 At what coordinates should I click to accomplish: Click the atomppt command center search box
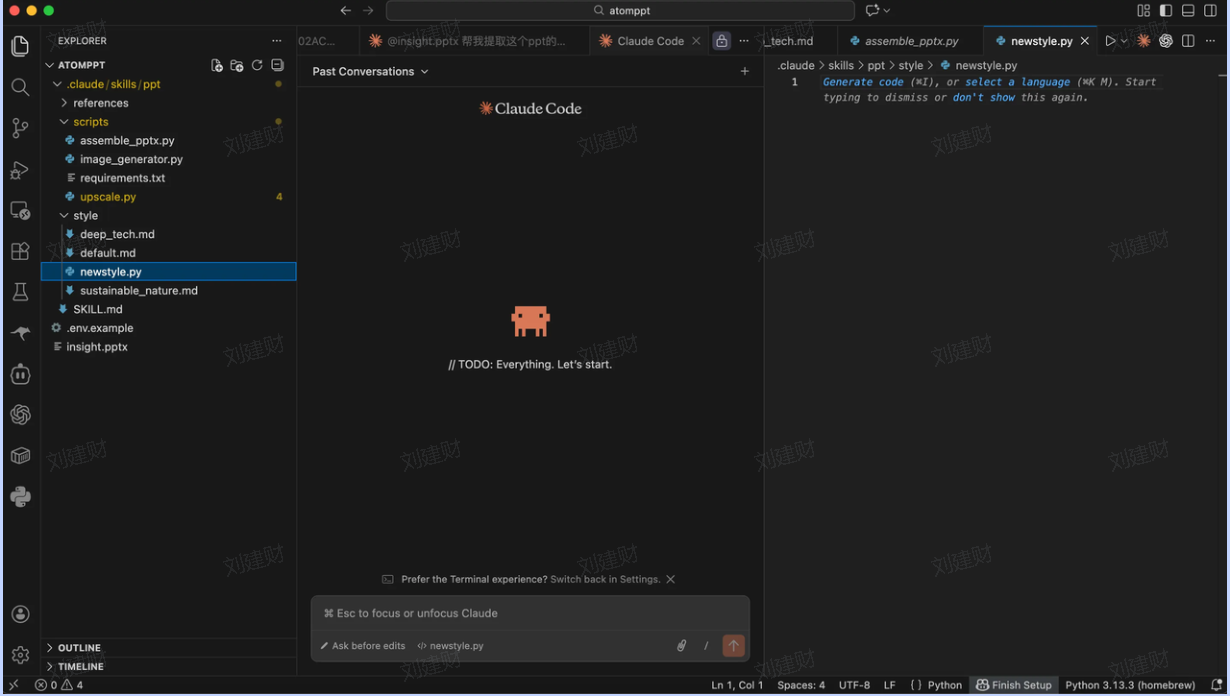[x=620, y=10]
